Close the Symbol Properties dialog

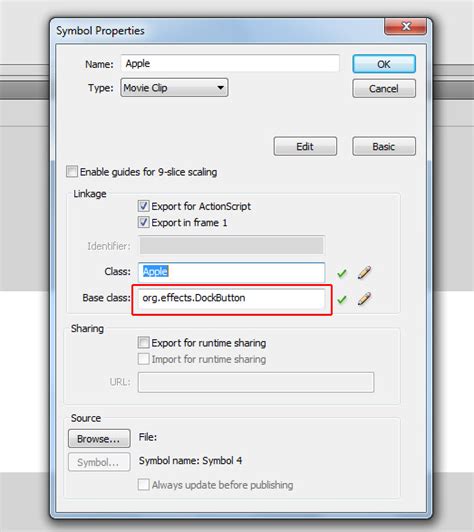[x=405, y=26]
